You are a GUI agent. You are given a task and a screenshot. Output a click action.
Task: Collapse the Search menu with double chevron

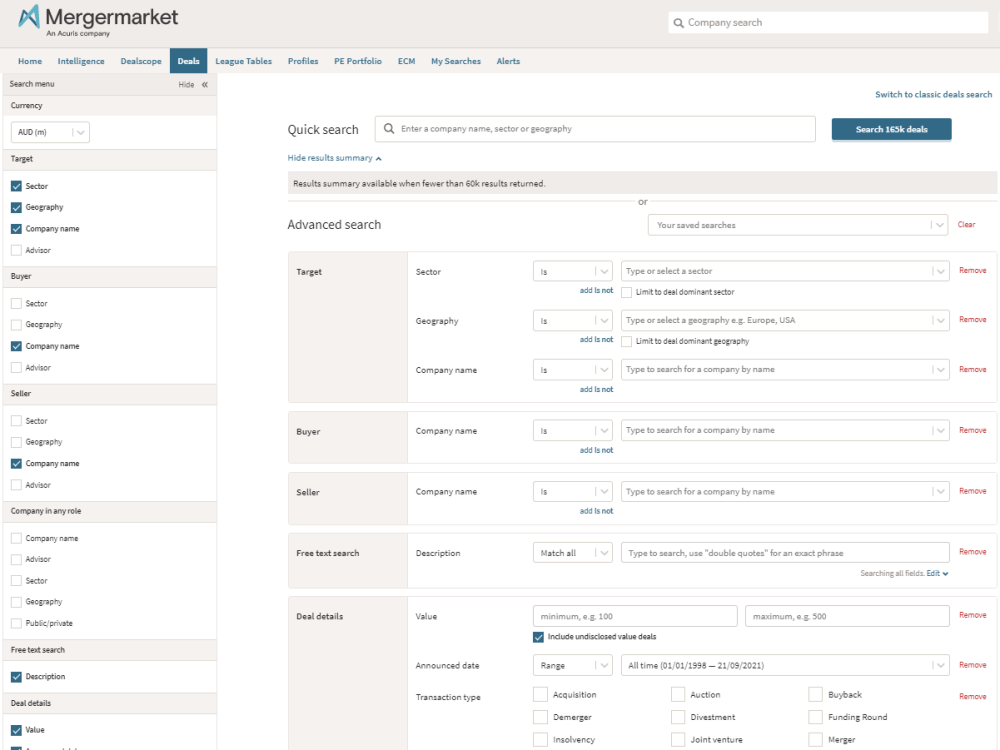(x=205, y=84)
